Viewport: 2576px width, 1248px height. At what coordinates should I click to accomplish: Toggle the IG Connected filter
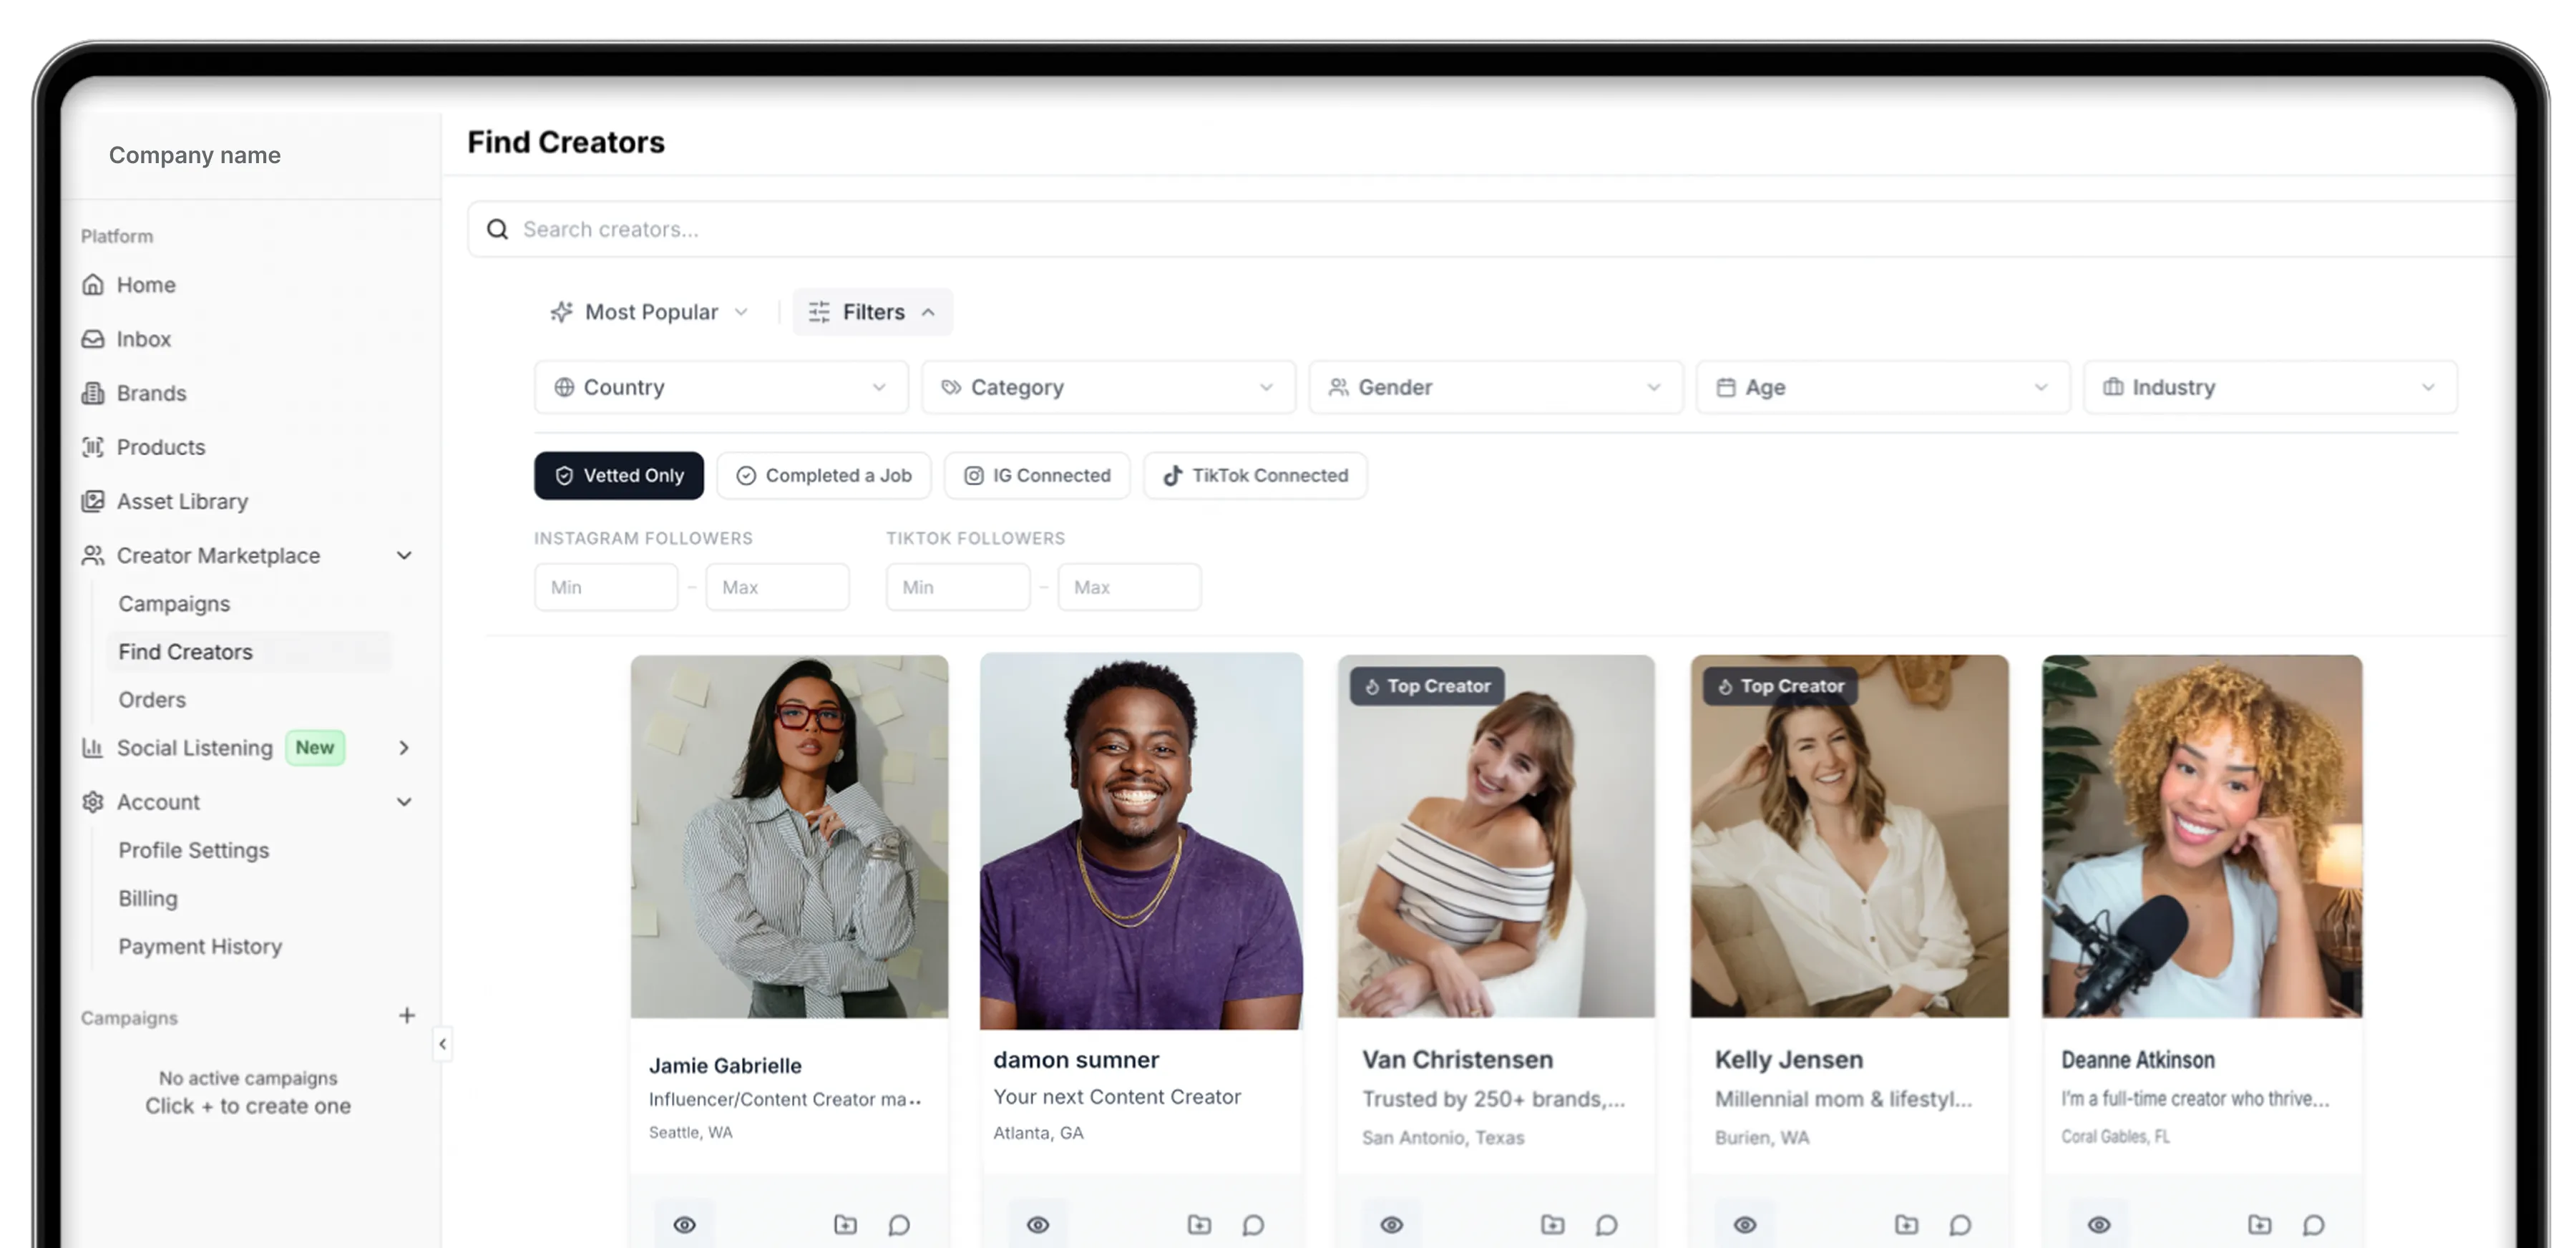(x=1037, y=476)
